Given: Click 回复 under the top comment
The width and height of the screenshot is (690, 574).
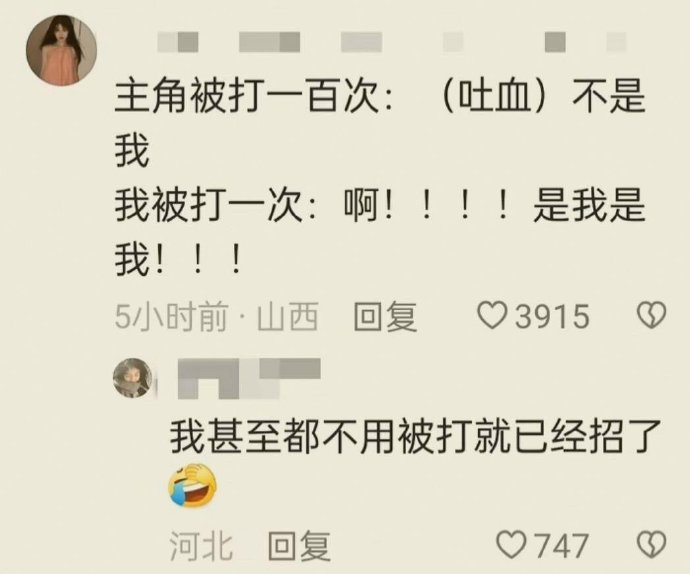Looking at the screenshot, I should (385, 316).
